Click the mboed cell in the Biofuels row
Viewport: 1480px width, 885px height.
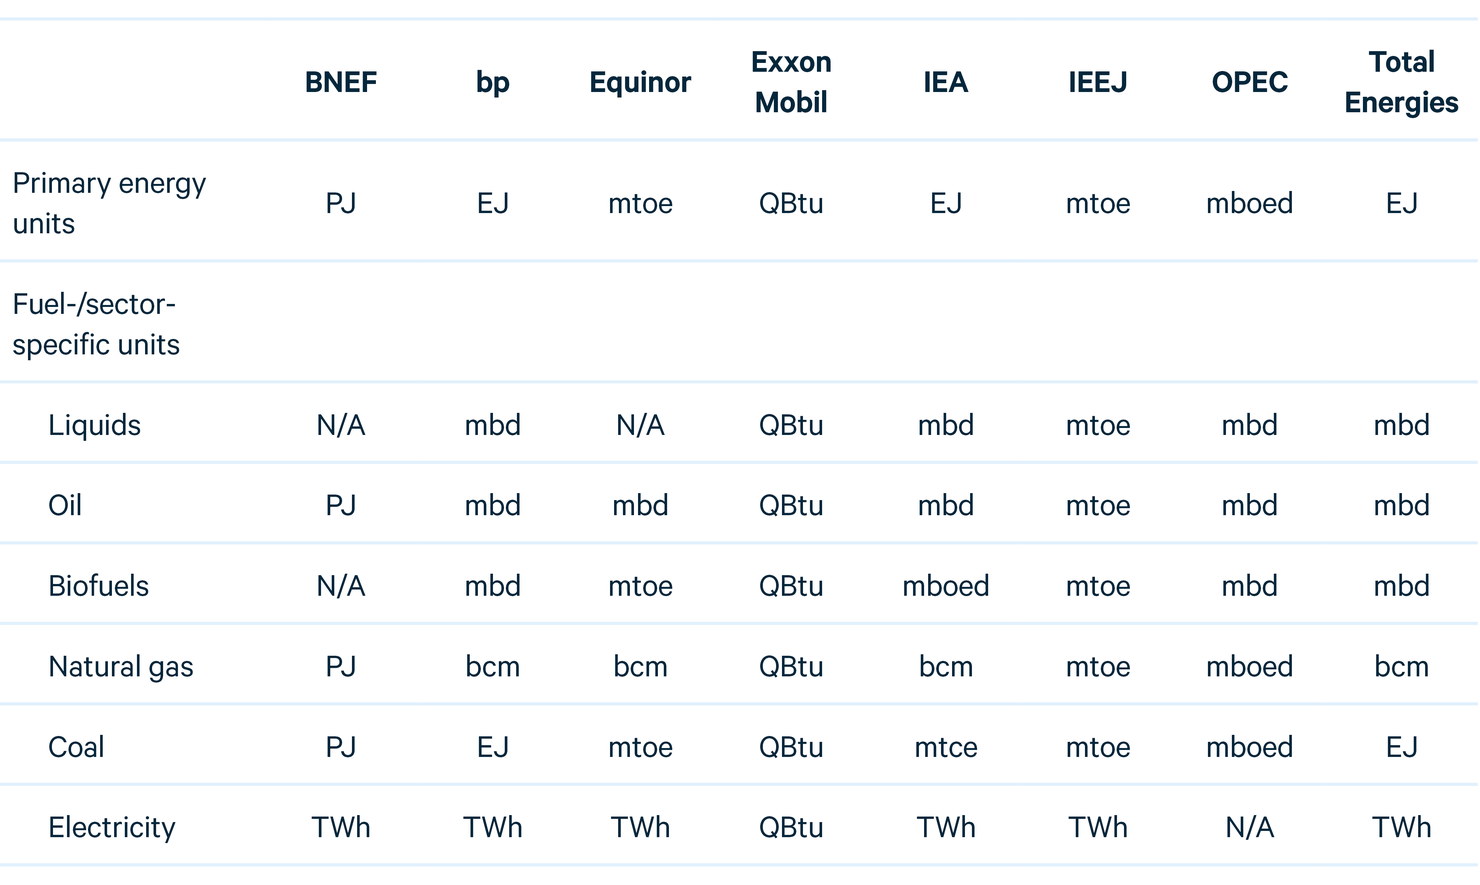pyautogui.click(x=945, y=586)
